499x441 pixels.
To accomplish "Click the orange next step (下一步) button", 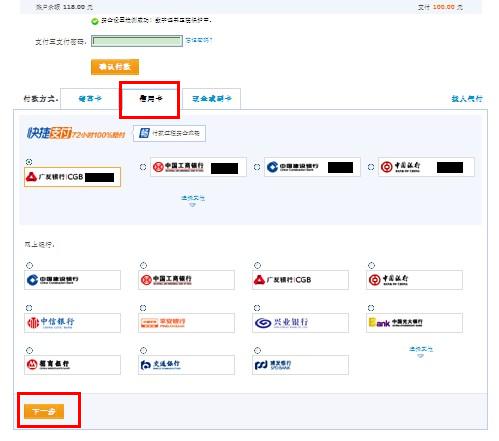I will coord(44,411).
